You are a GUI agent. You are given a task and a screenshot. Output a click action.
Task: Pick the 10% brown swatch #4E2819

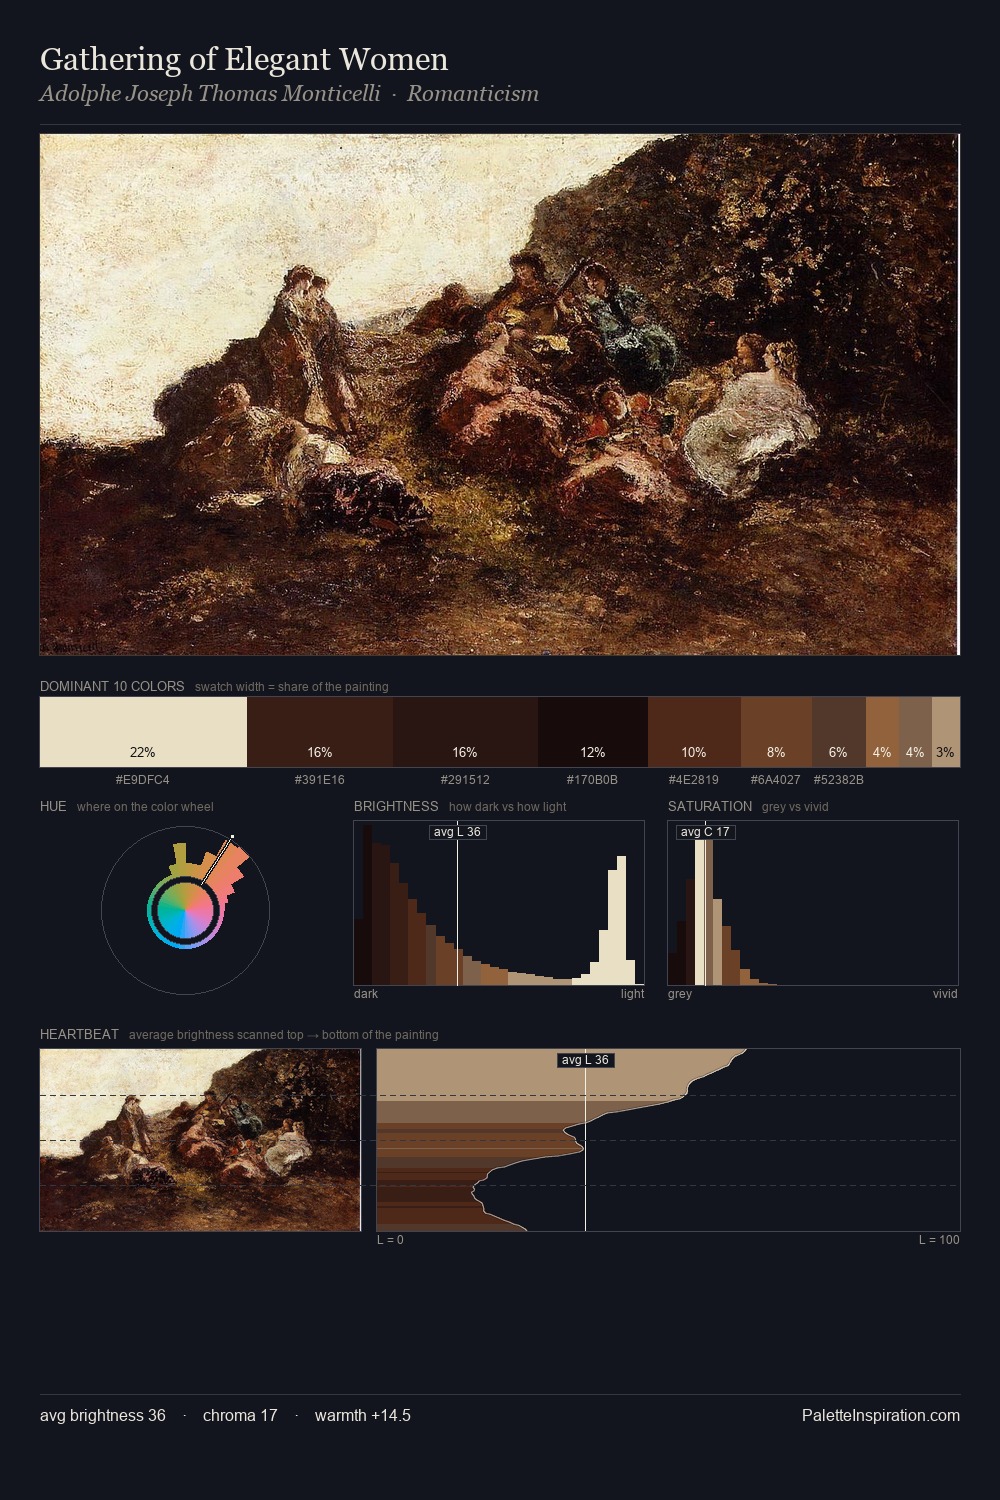694,732
